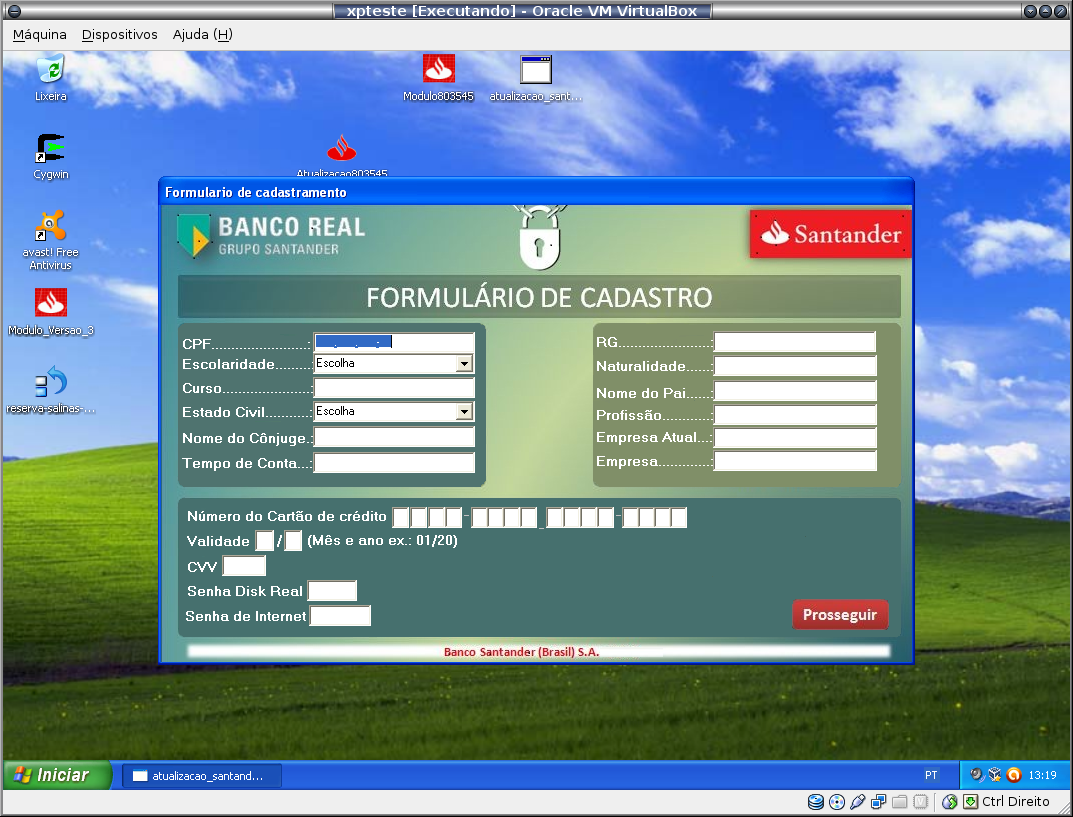Open the Ajuda menu
The height and width of the screenshot is (817, 1073).
click(x=203, y=34)
